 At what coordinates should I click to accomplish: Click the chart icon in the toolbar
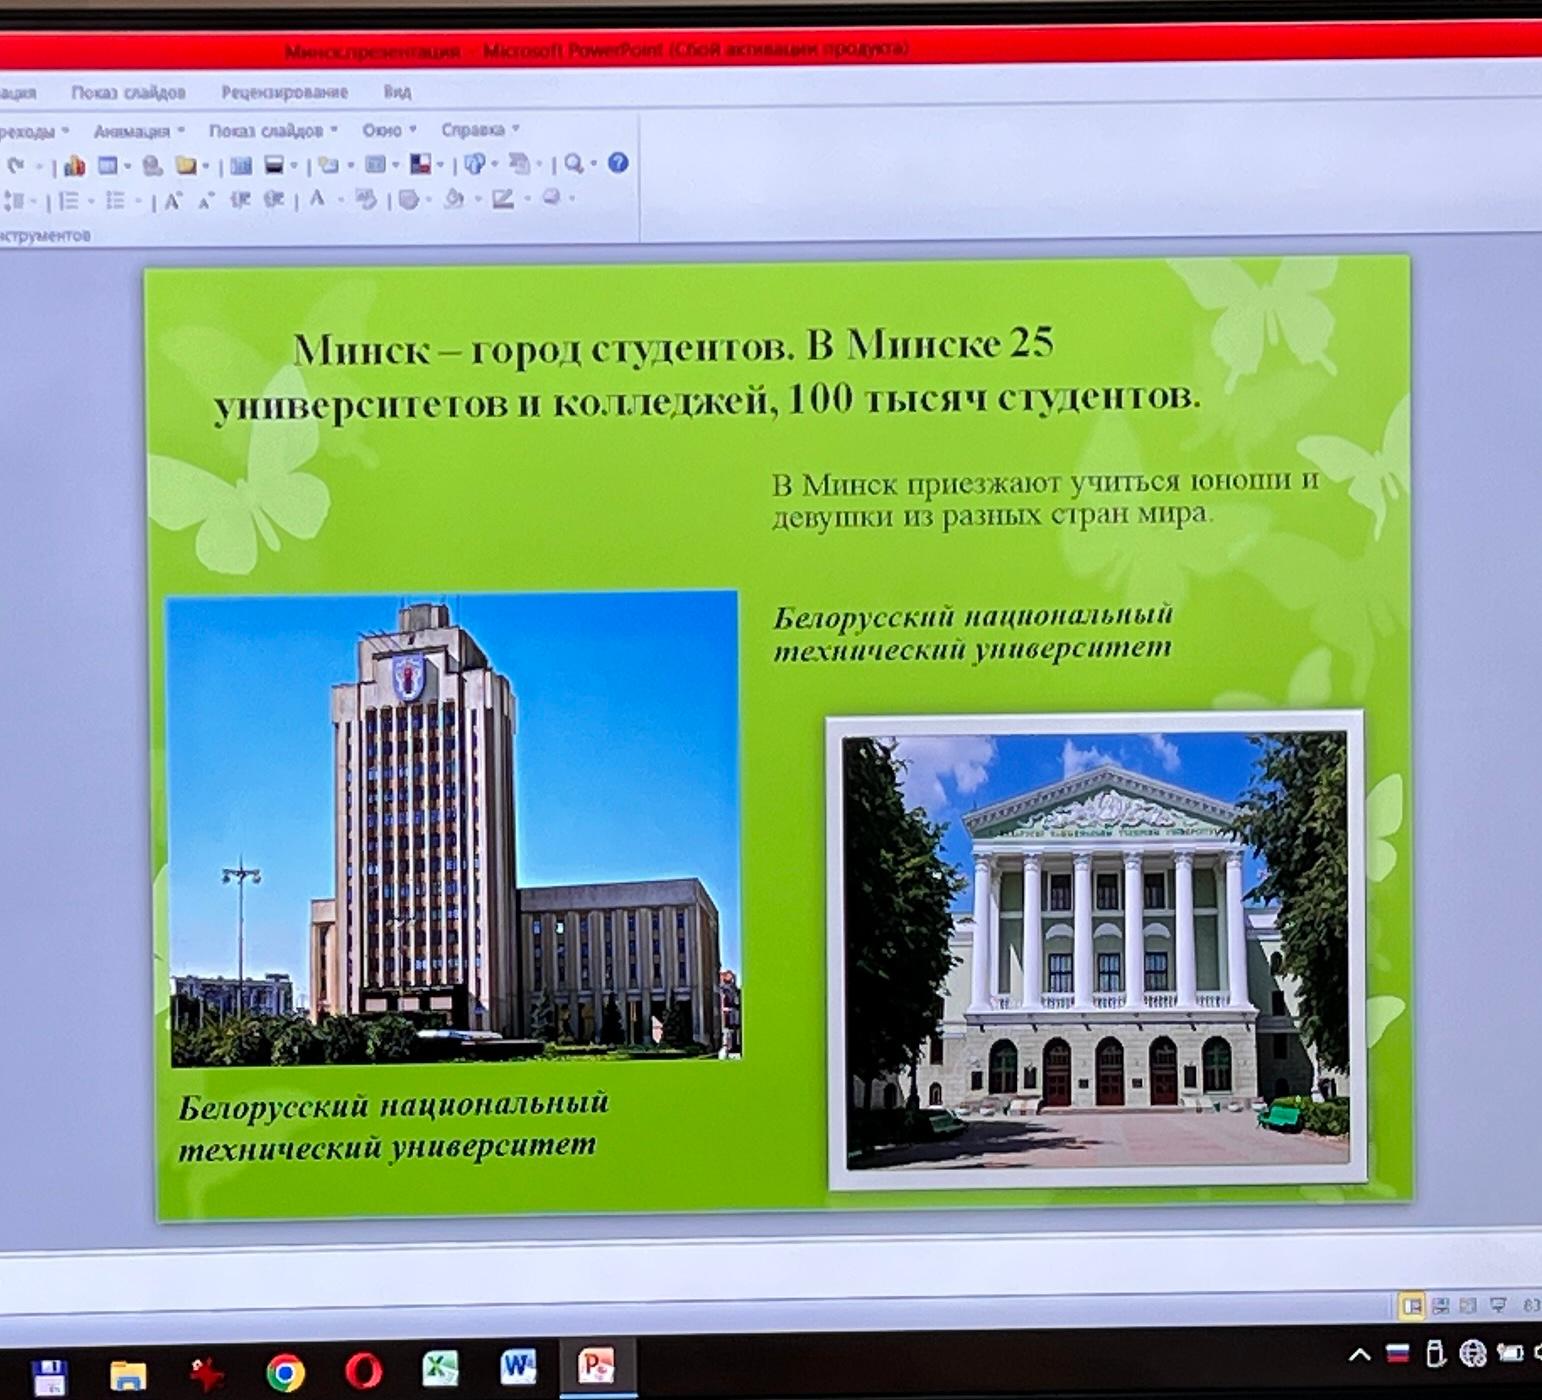pyautogui.click(x=74, y=166)
